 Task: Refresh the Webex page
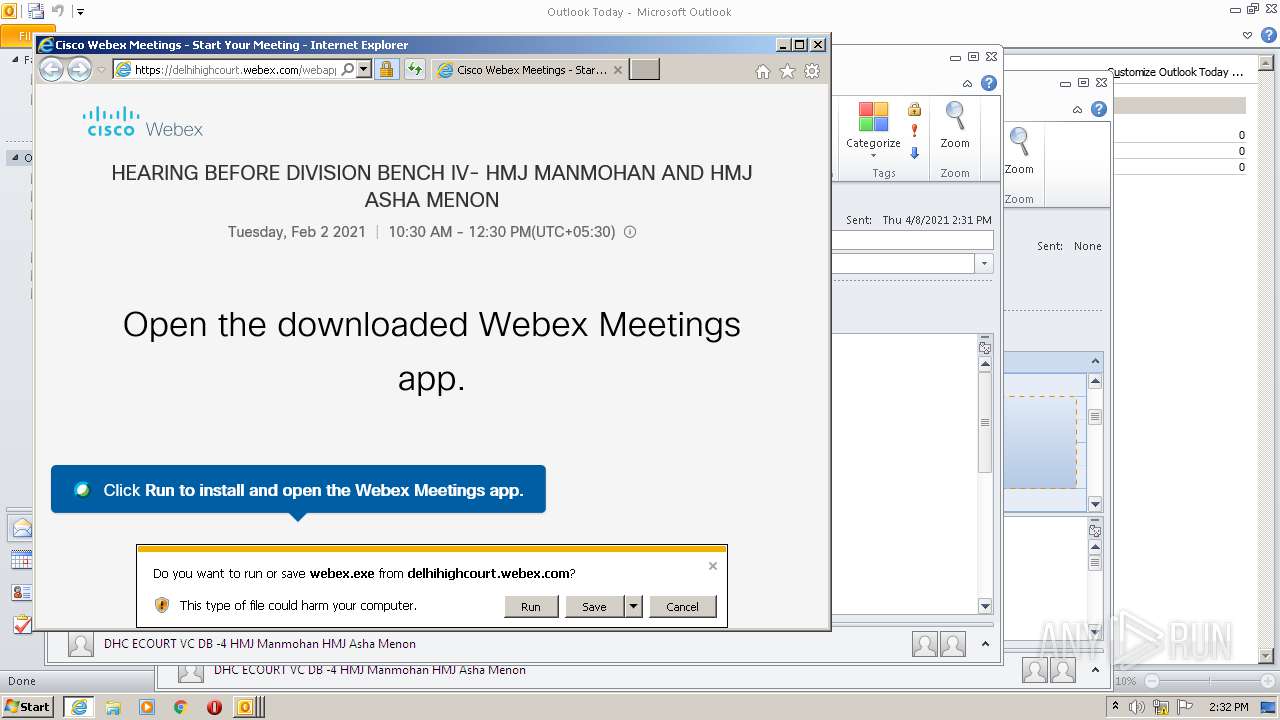click(415, 70)
